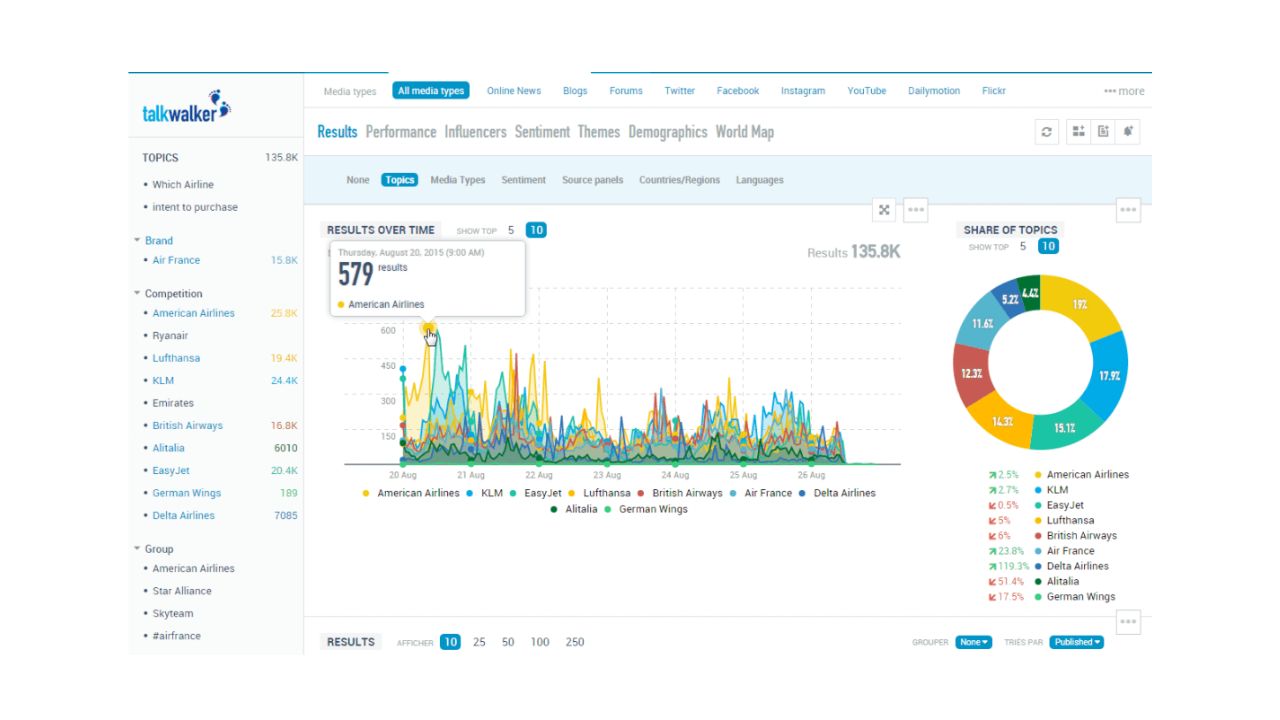Select Star Alliance in Group list

(182, 591)
